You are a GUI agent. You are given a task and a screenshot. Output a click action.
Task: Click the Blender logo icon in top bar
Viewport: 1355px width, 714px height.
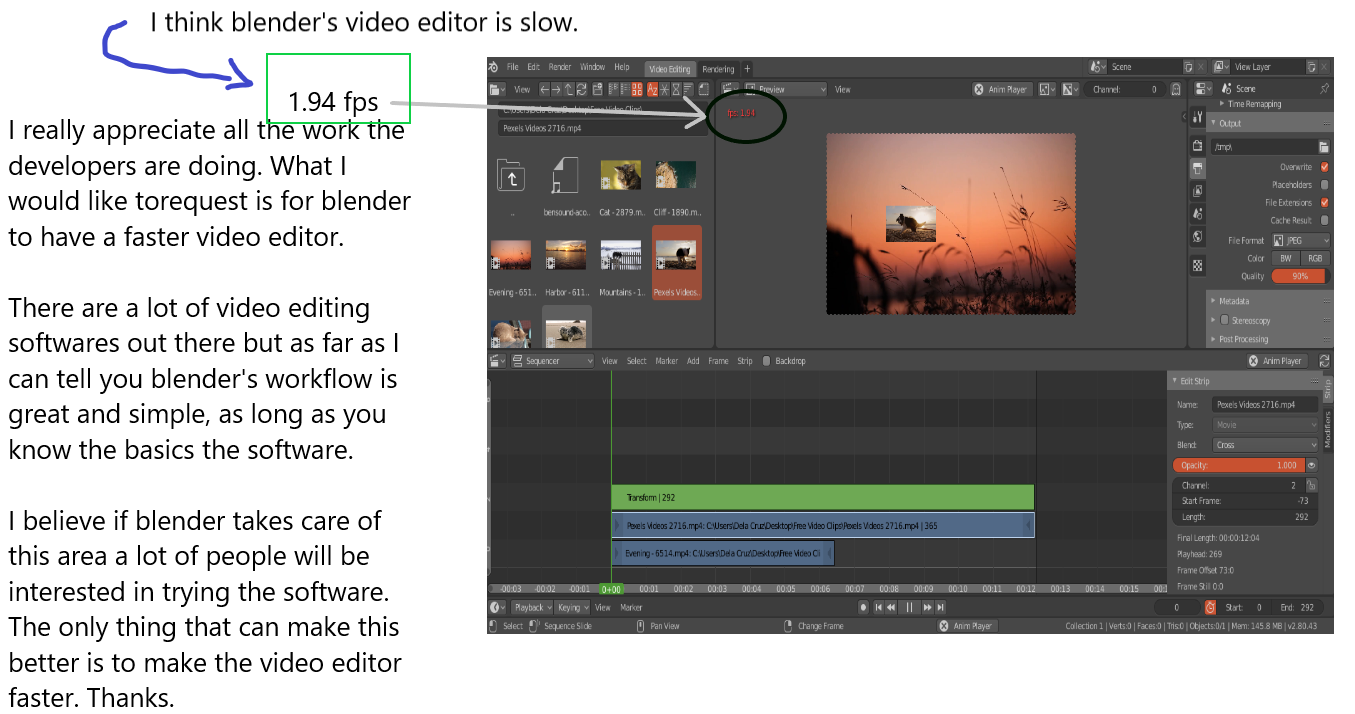pyautogui.click(x=494, y=67)
